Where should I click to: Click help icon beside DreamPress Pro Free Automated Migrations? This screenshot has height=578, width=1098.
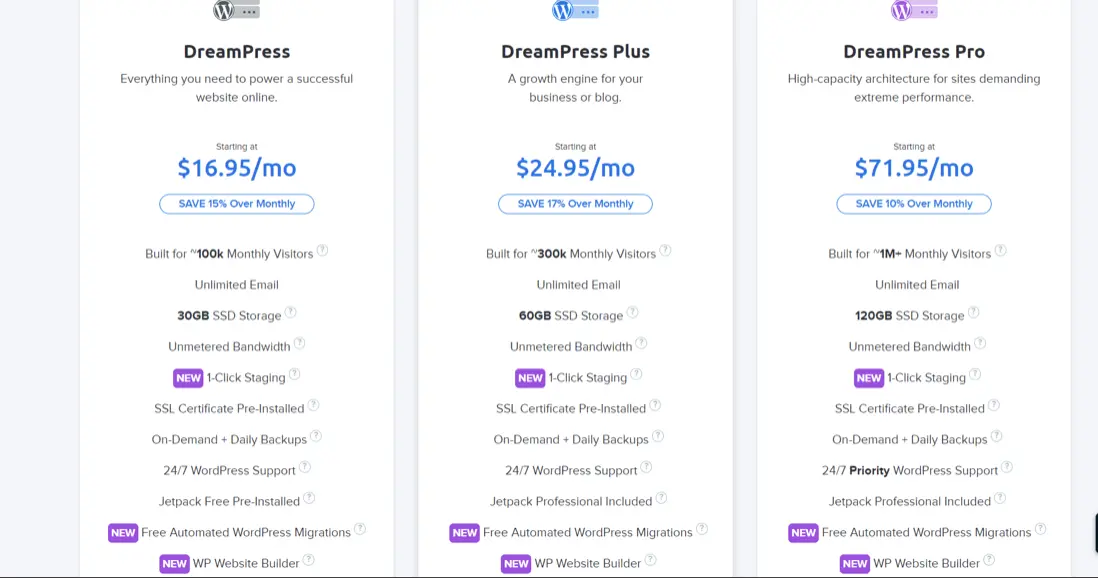point(1041,530)
